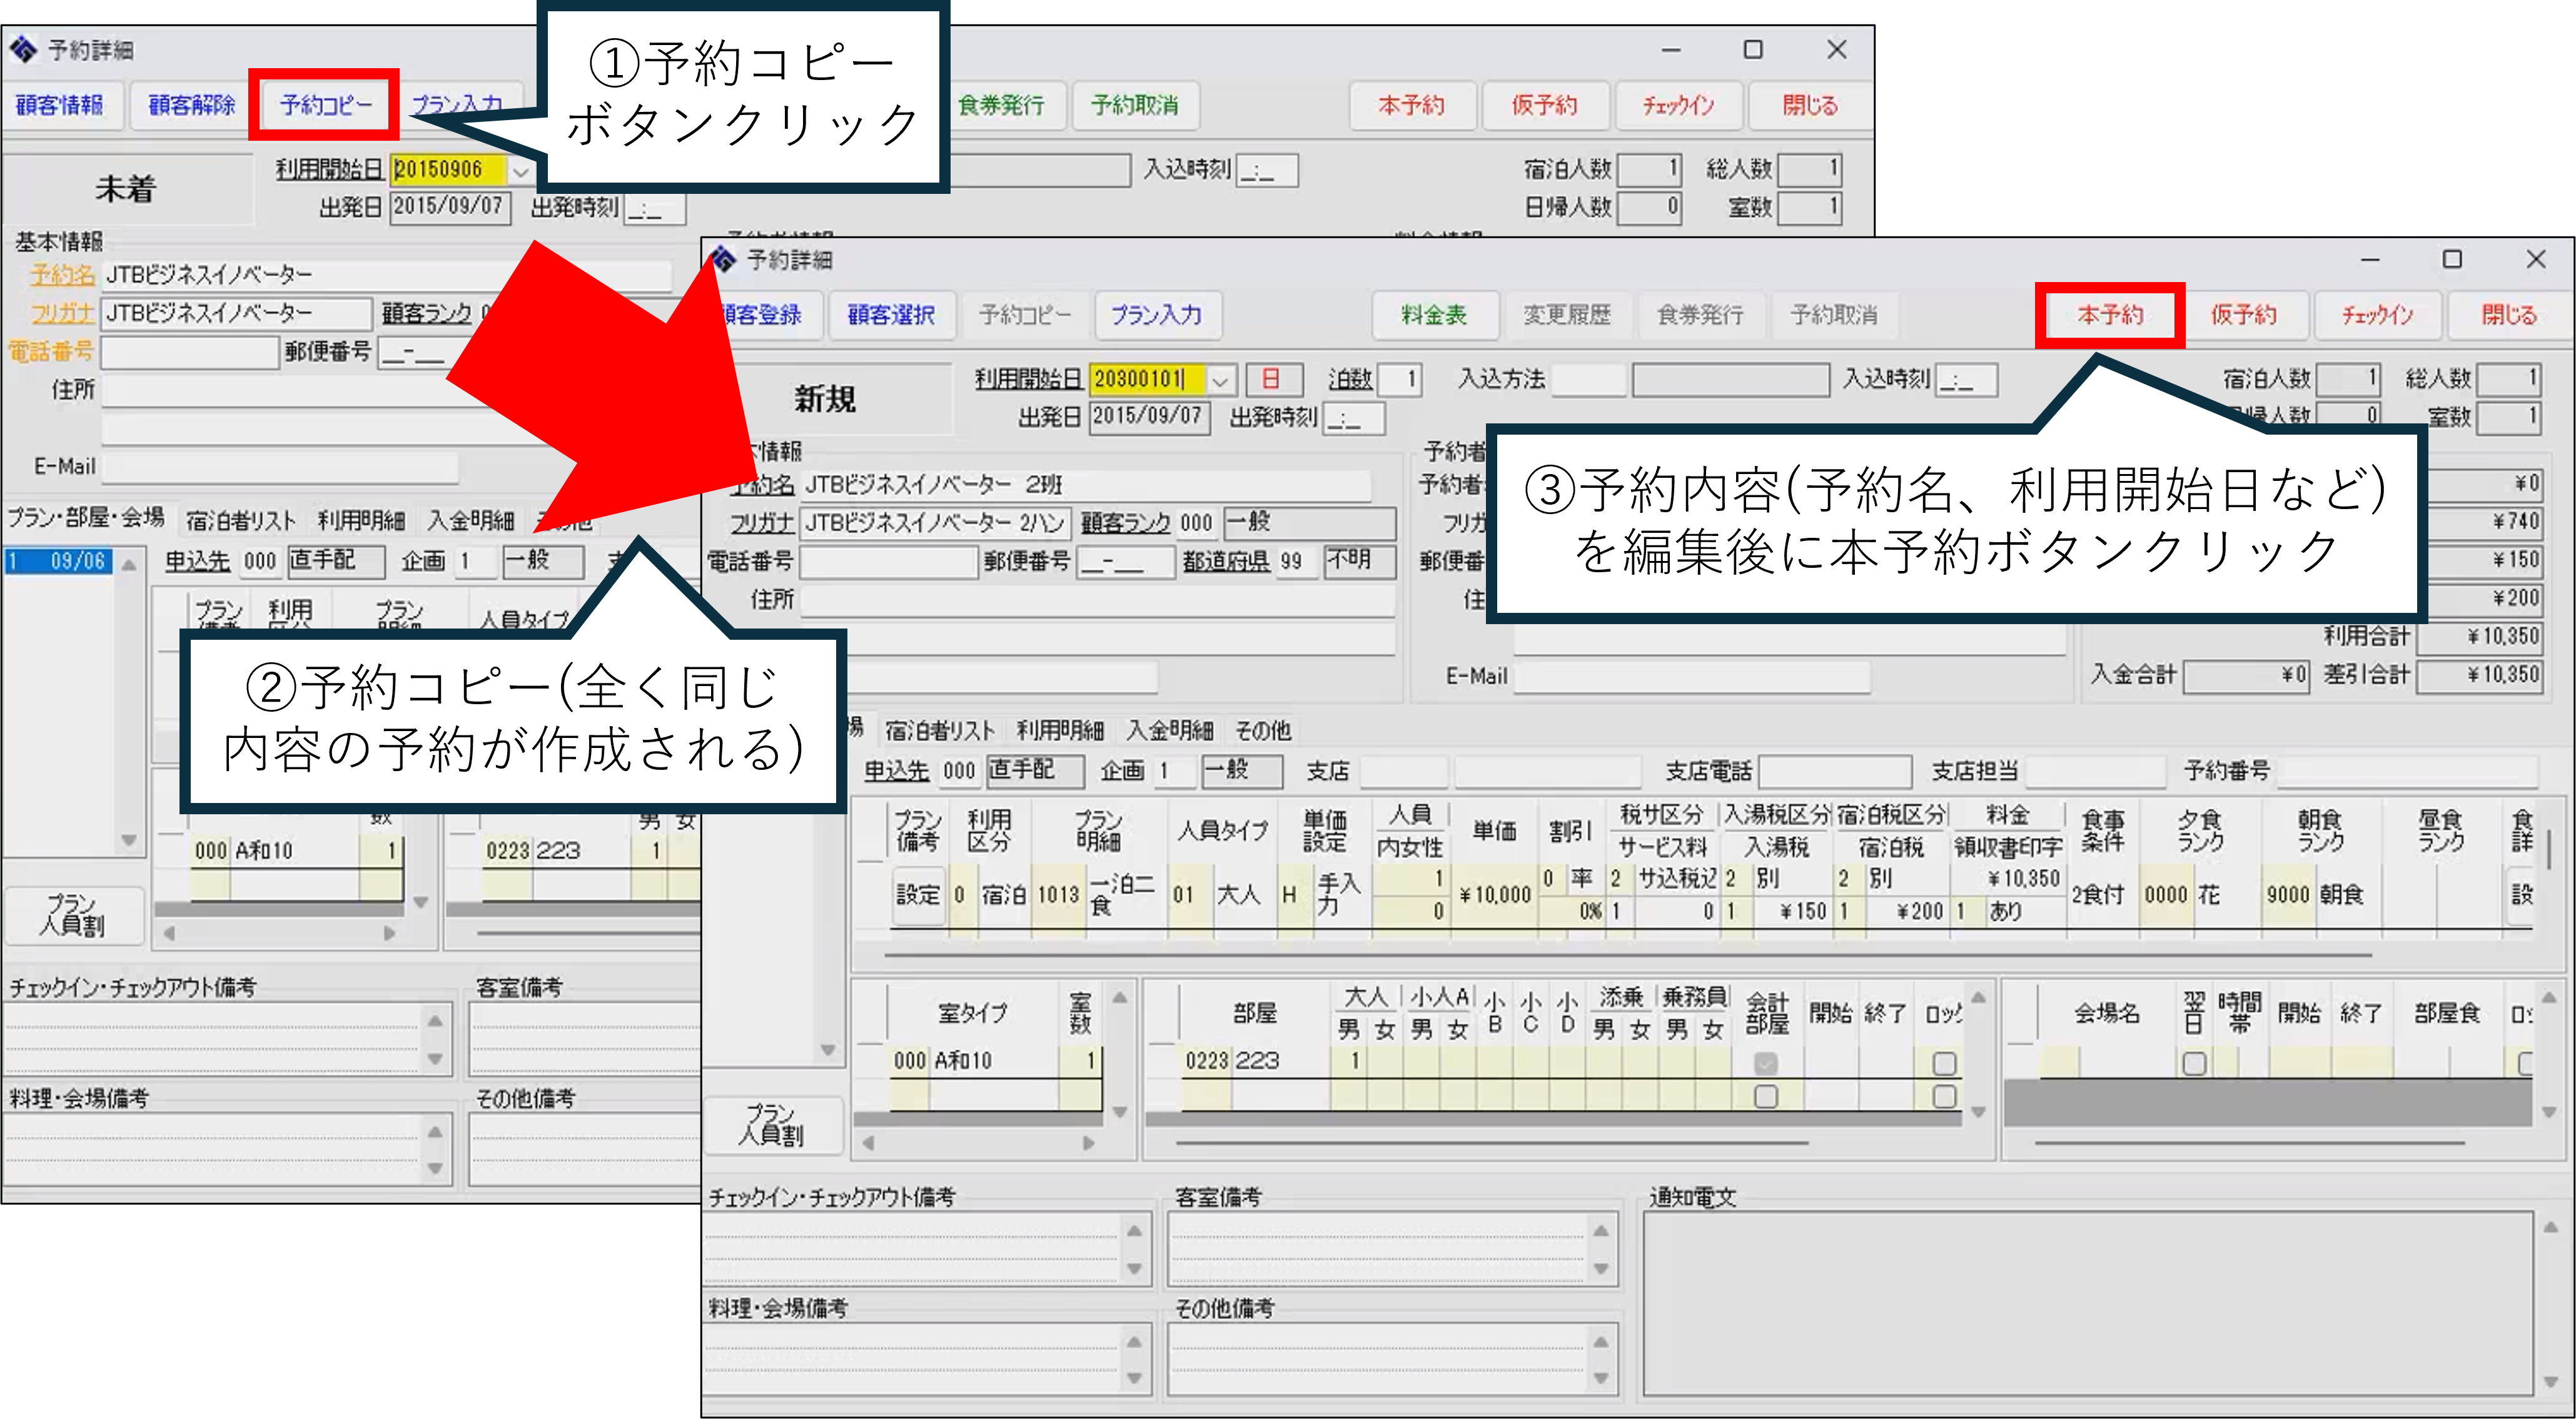Click the scroll-down arrow of the front window's 会場名 grid
The width and height of the screenshot is (2576, 1419).
tap(2549, 1112)
